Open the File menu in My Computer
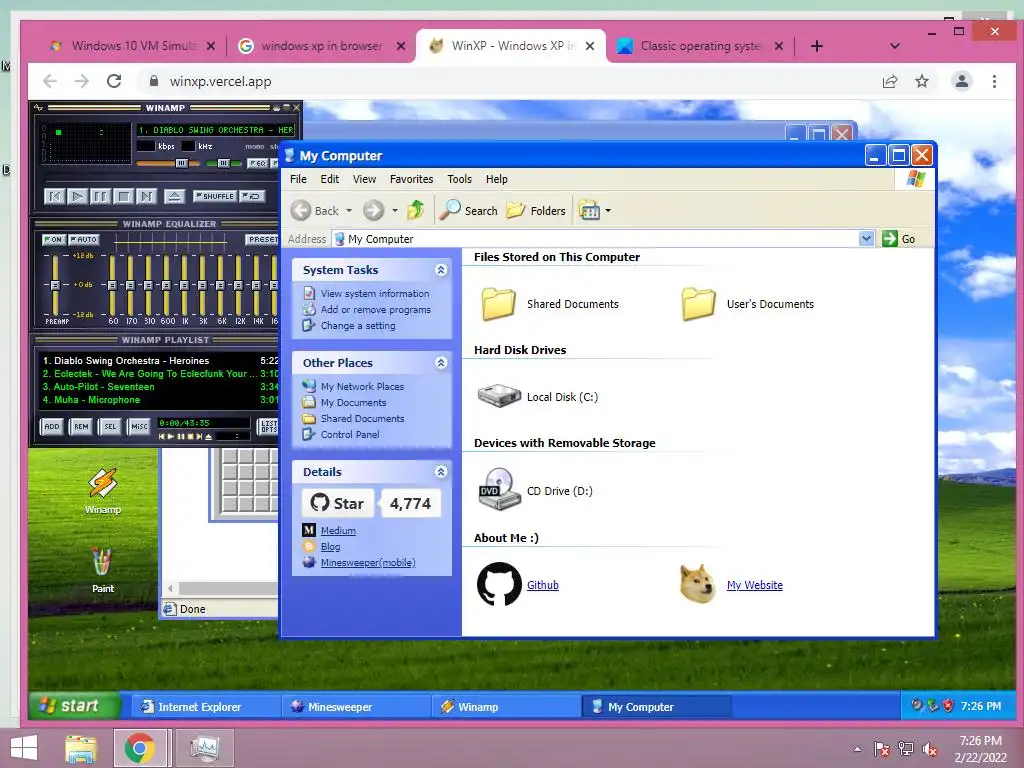The height and width of the screenshot is (768, 1024). click(x=298, y=179)
